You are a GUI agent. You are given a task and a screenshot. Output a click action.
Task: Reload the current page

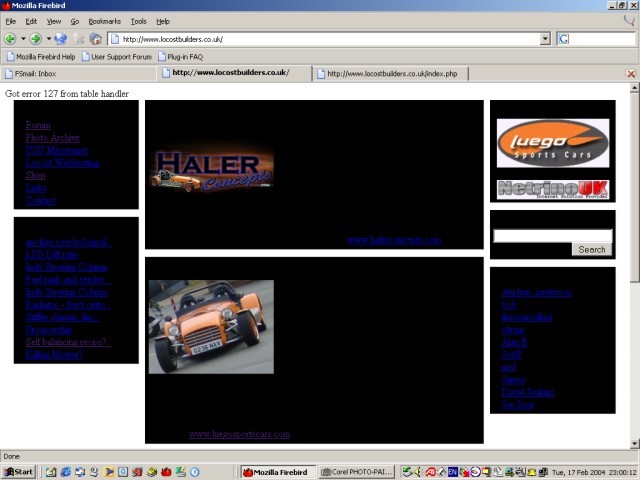(x=60, y=39)
